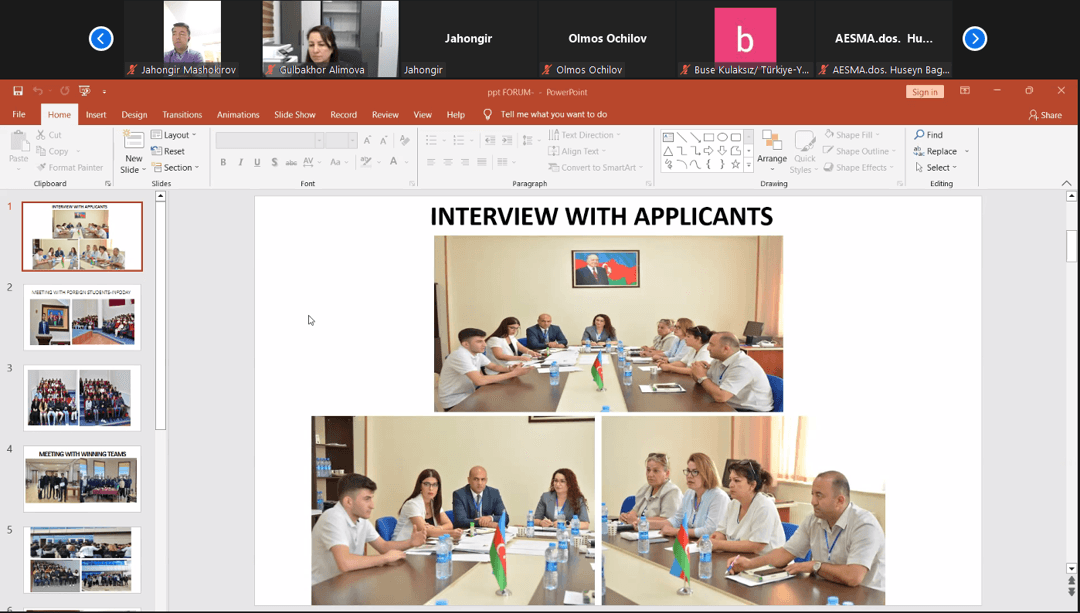This screenshot has width=1080, height=613.
Task: Click the Align Text button
Action: point(578,151)
